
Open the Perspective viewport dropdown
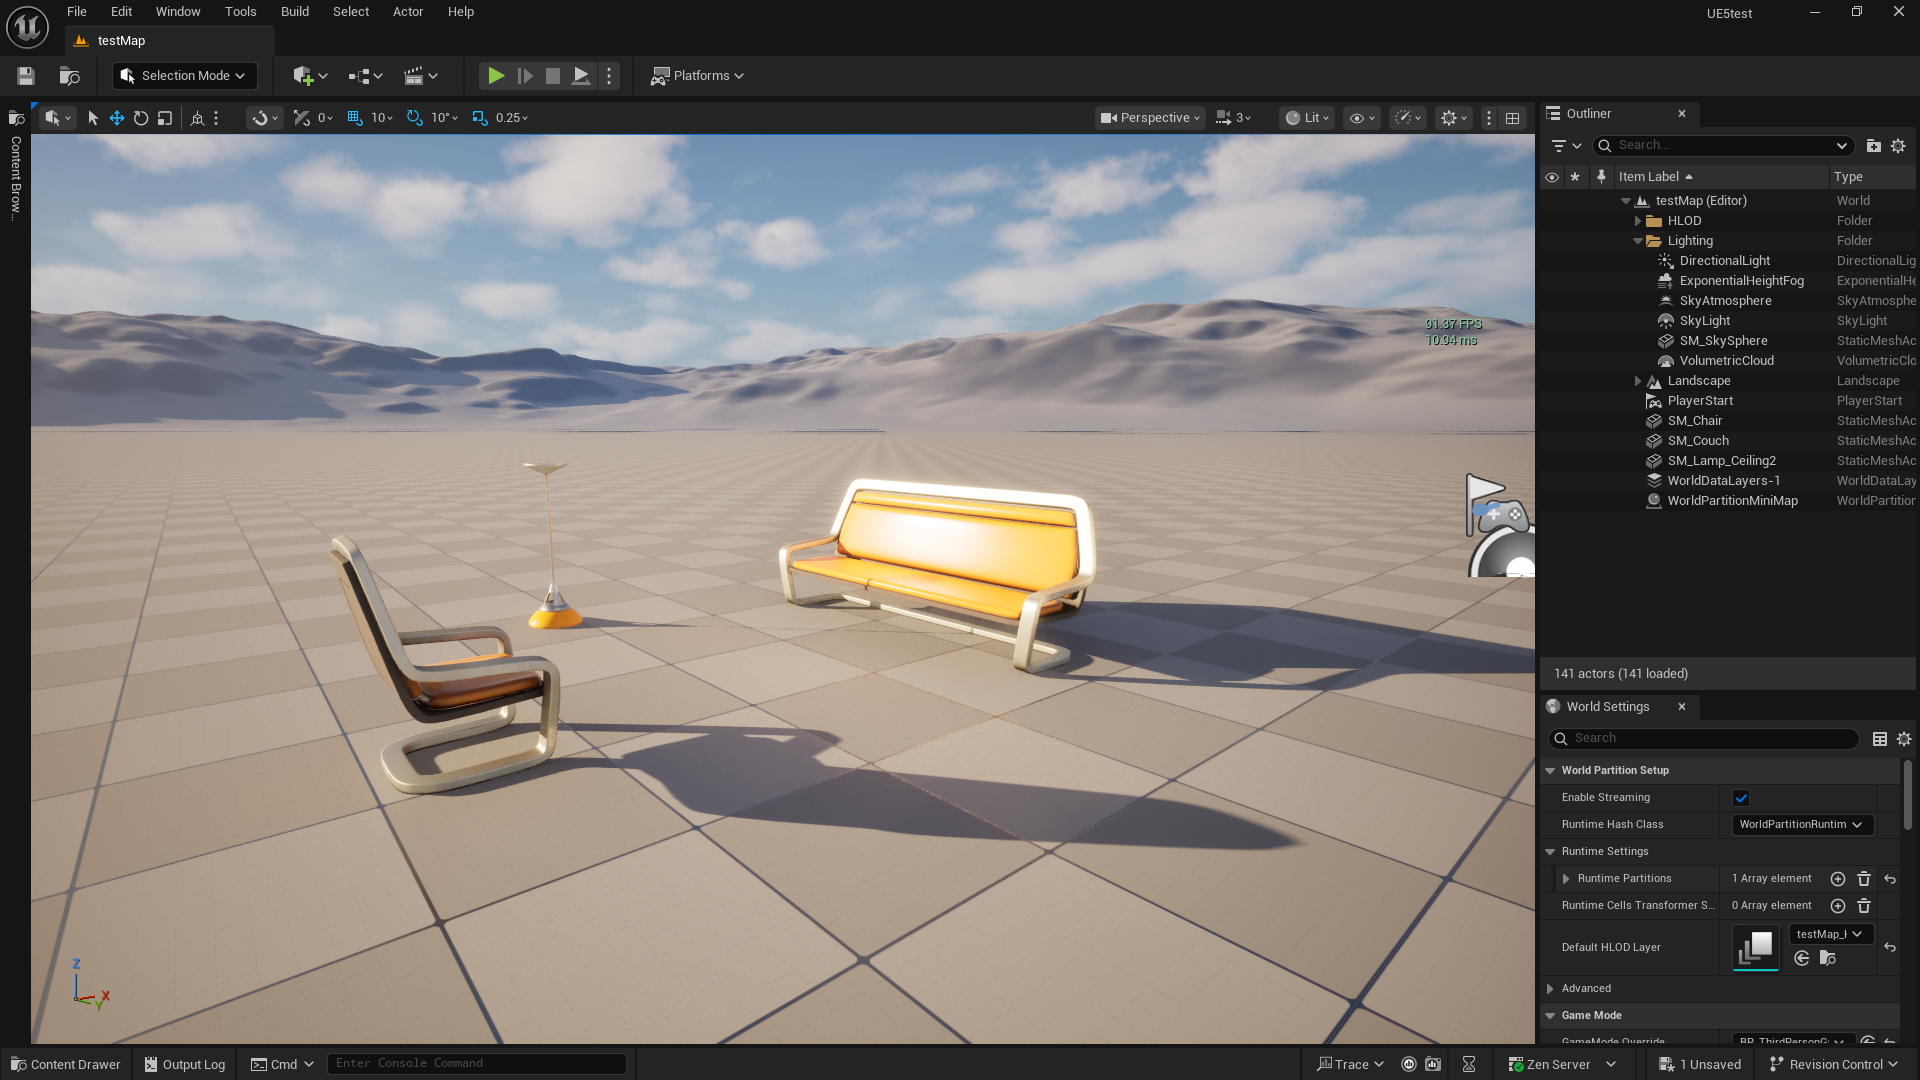click(1149, 118)
